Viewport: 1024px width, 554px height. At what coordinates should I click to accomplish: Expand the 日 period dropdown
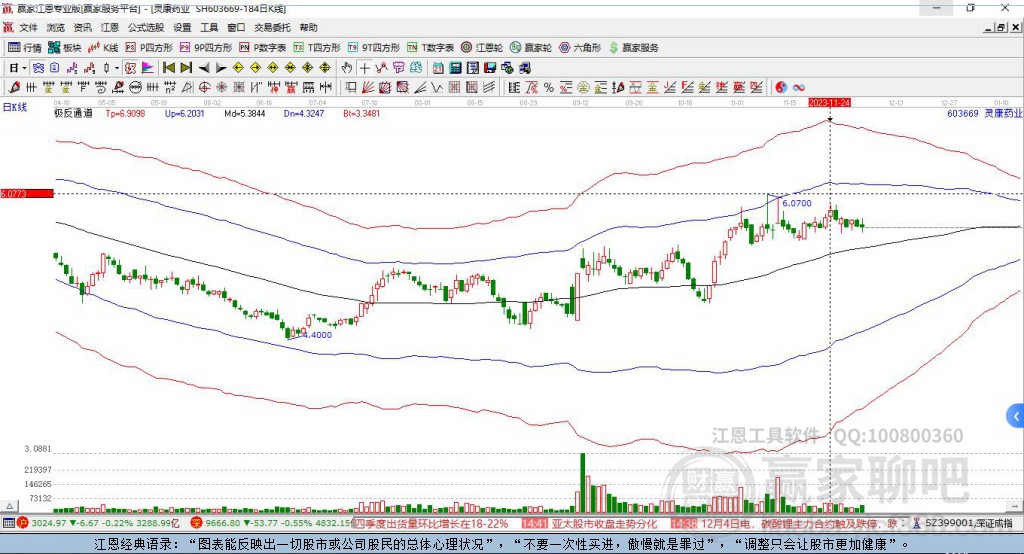pyautogui.click(x=24, y=68)
